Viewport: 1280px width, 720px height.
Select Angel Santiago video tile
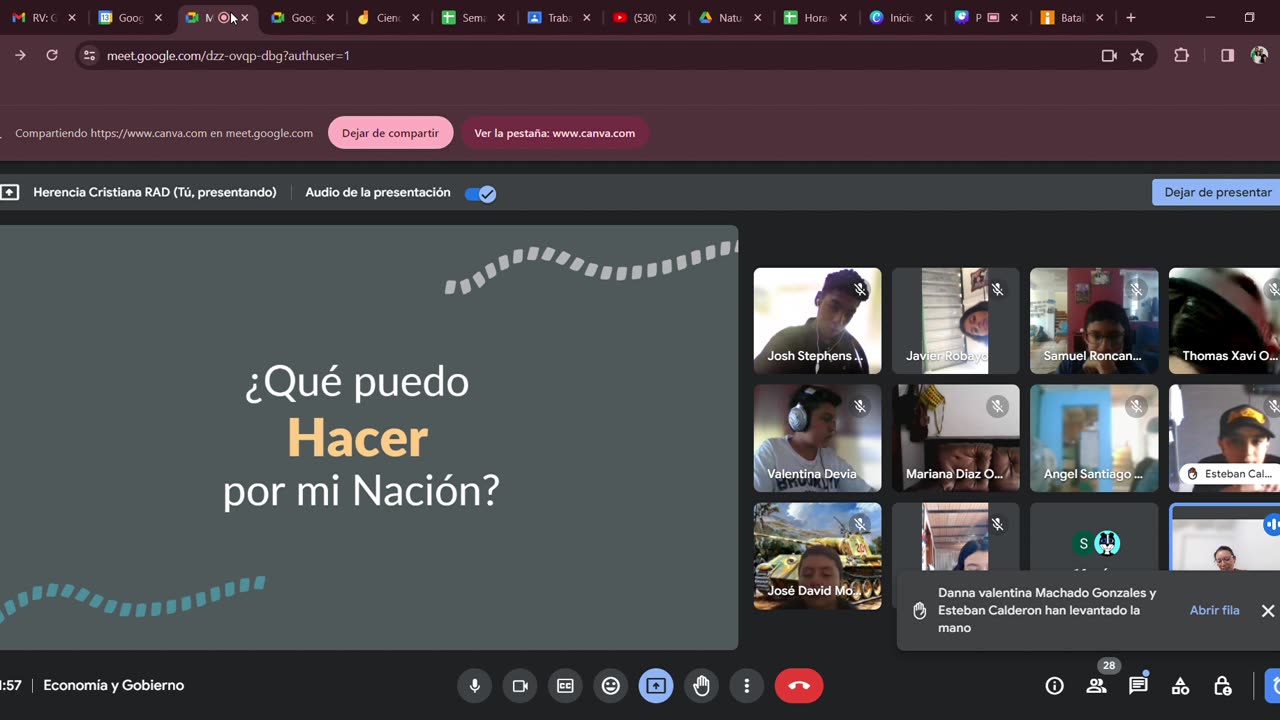coord(1094,438)
